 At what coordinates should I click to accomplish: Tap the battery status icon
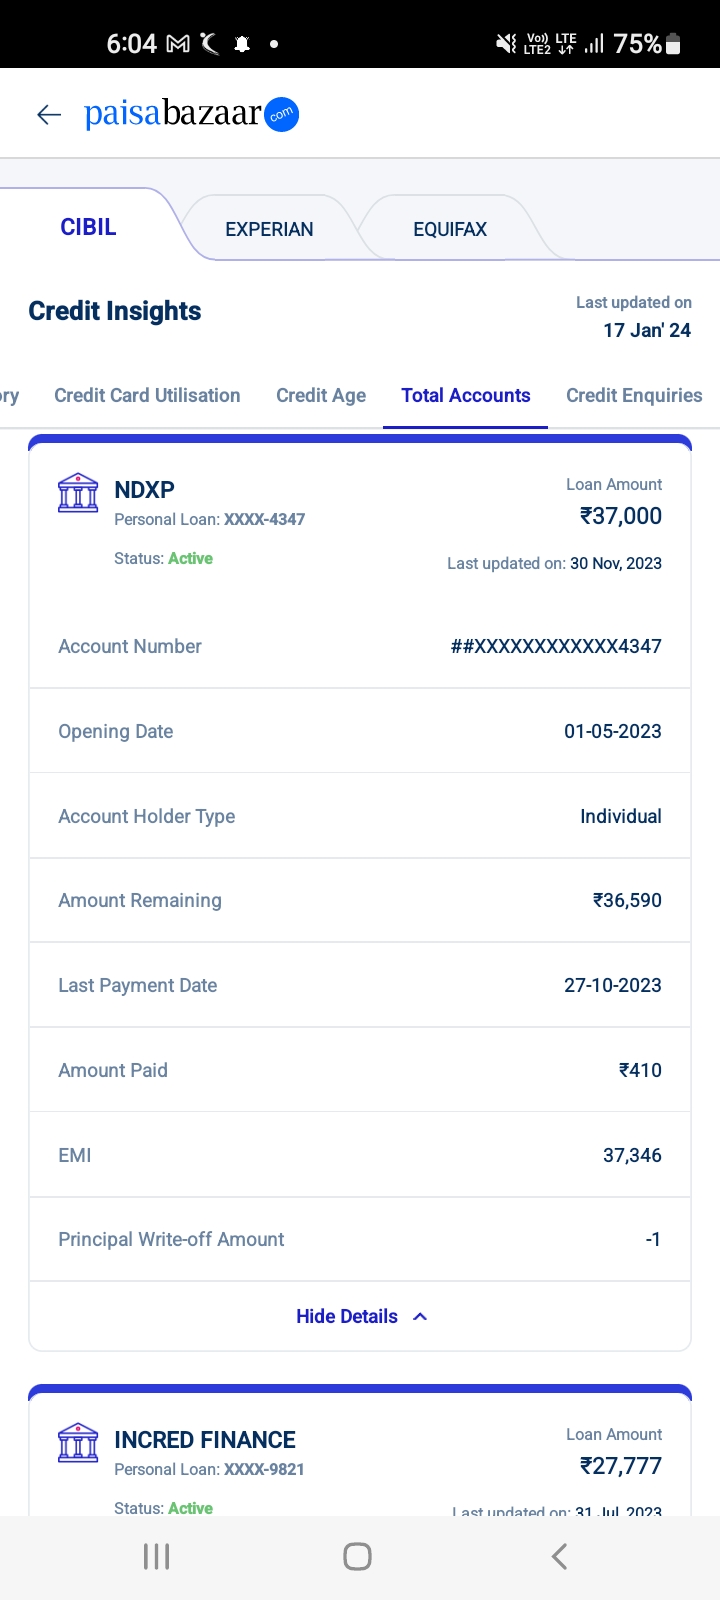click(x=673, y=44)
